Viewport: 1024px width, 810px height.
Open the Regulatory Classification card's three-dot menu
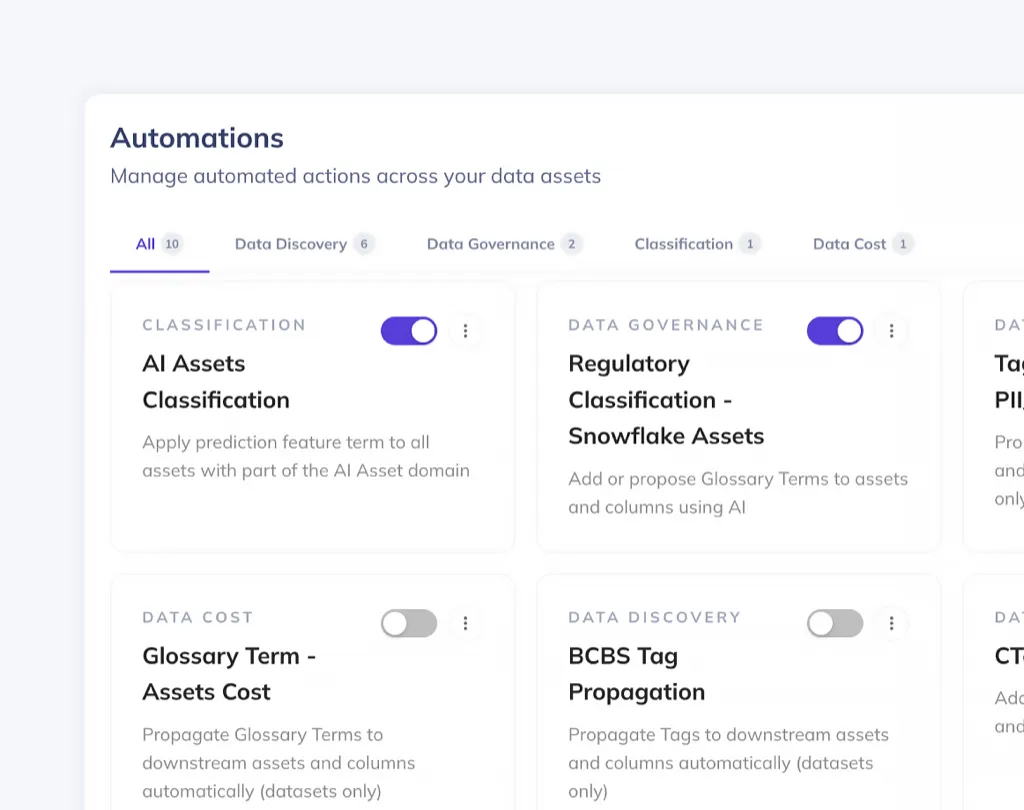click(891, 331)
